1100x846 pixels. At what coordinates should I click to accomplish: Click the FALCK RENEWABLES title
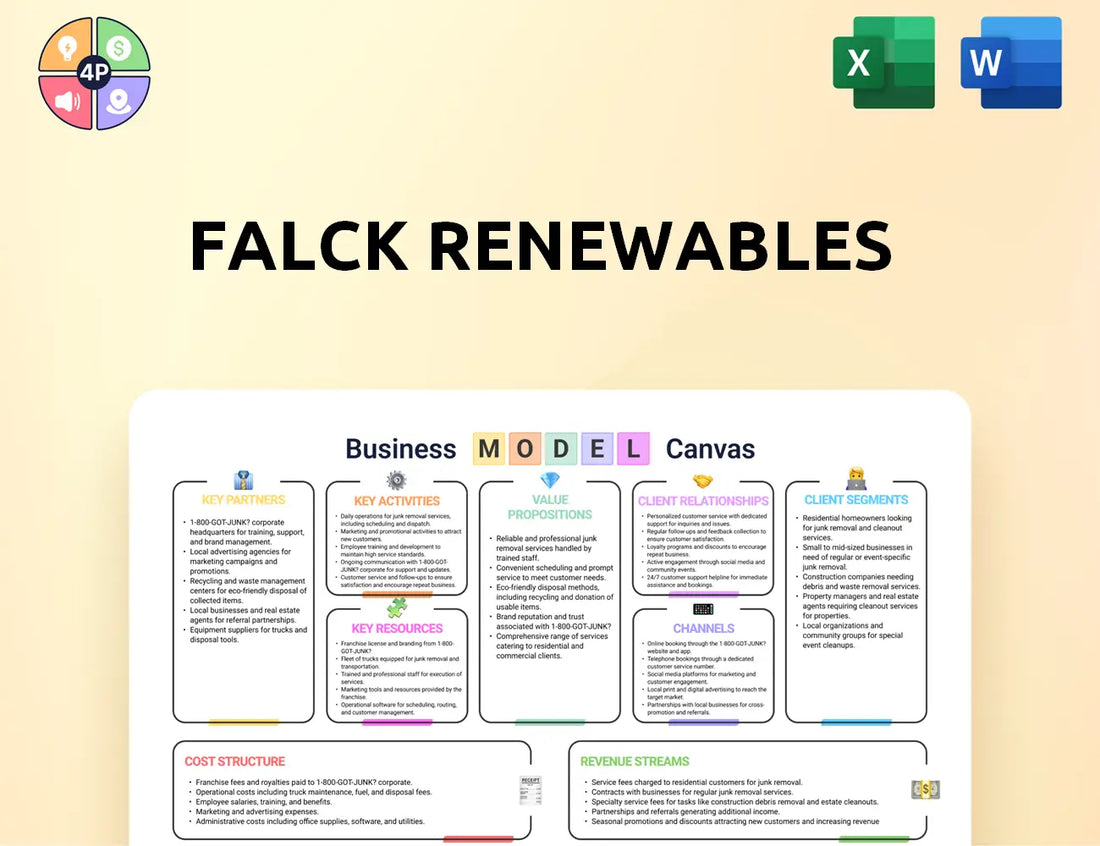pyautogui.click(x=541, y=246)
